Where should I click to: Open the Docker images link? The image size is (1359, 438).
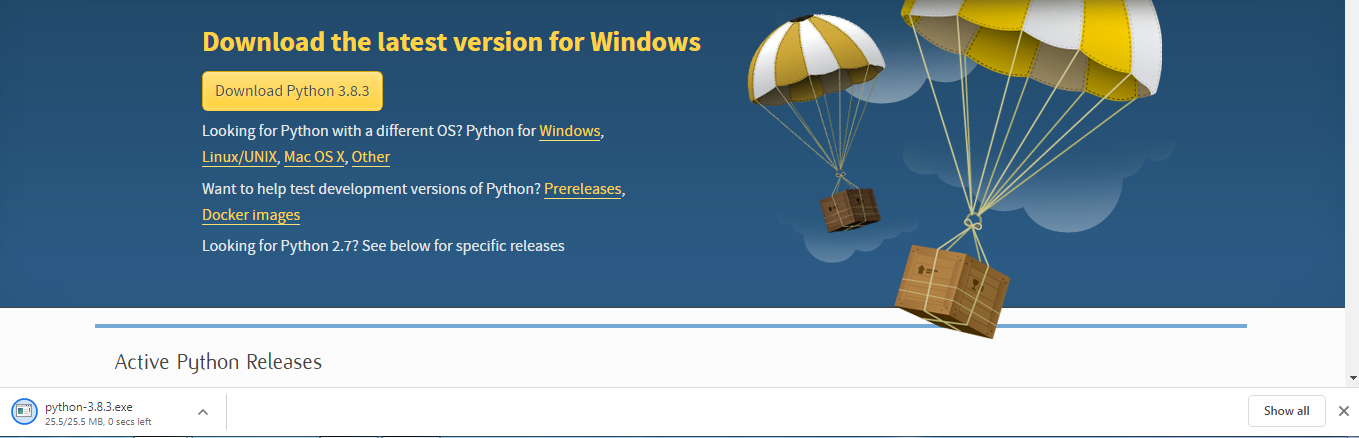(x=251, y=215)
